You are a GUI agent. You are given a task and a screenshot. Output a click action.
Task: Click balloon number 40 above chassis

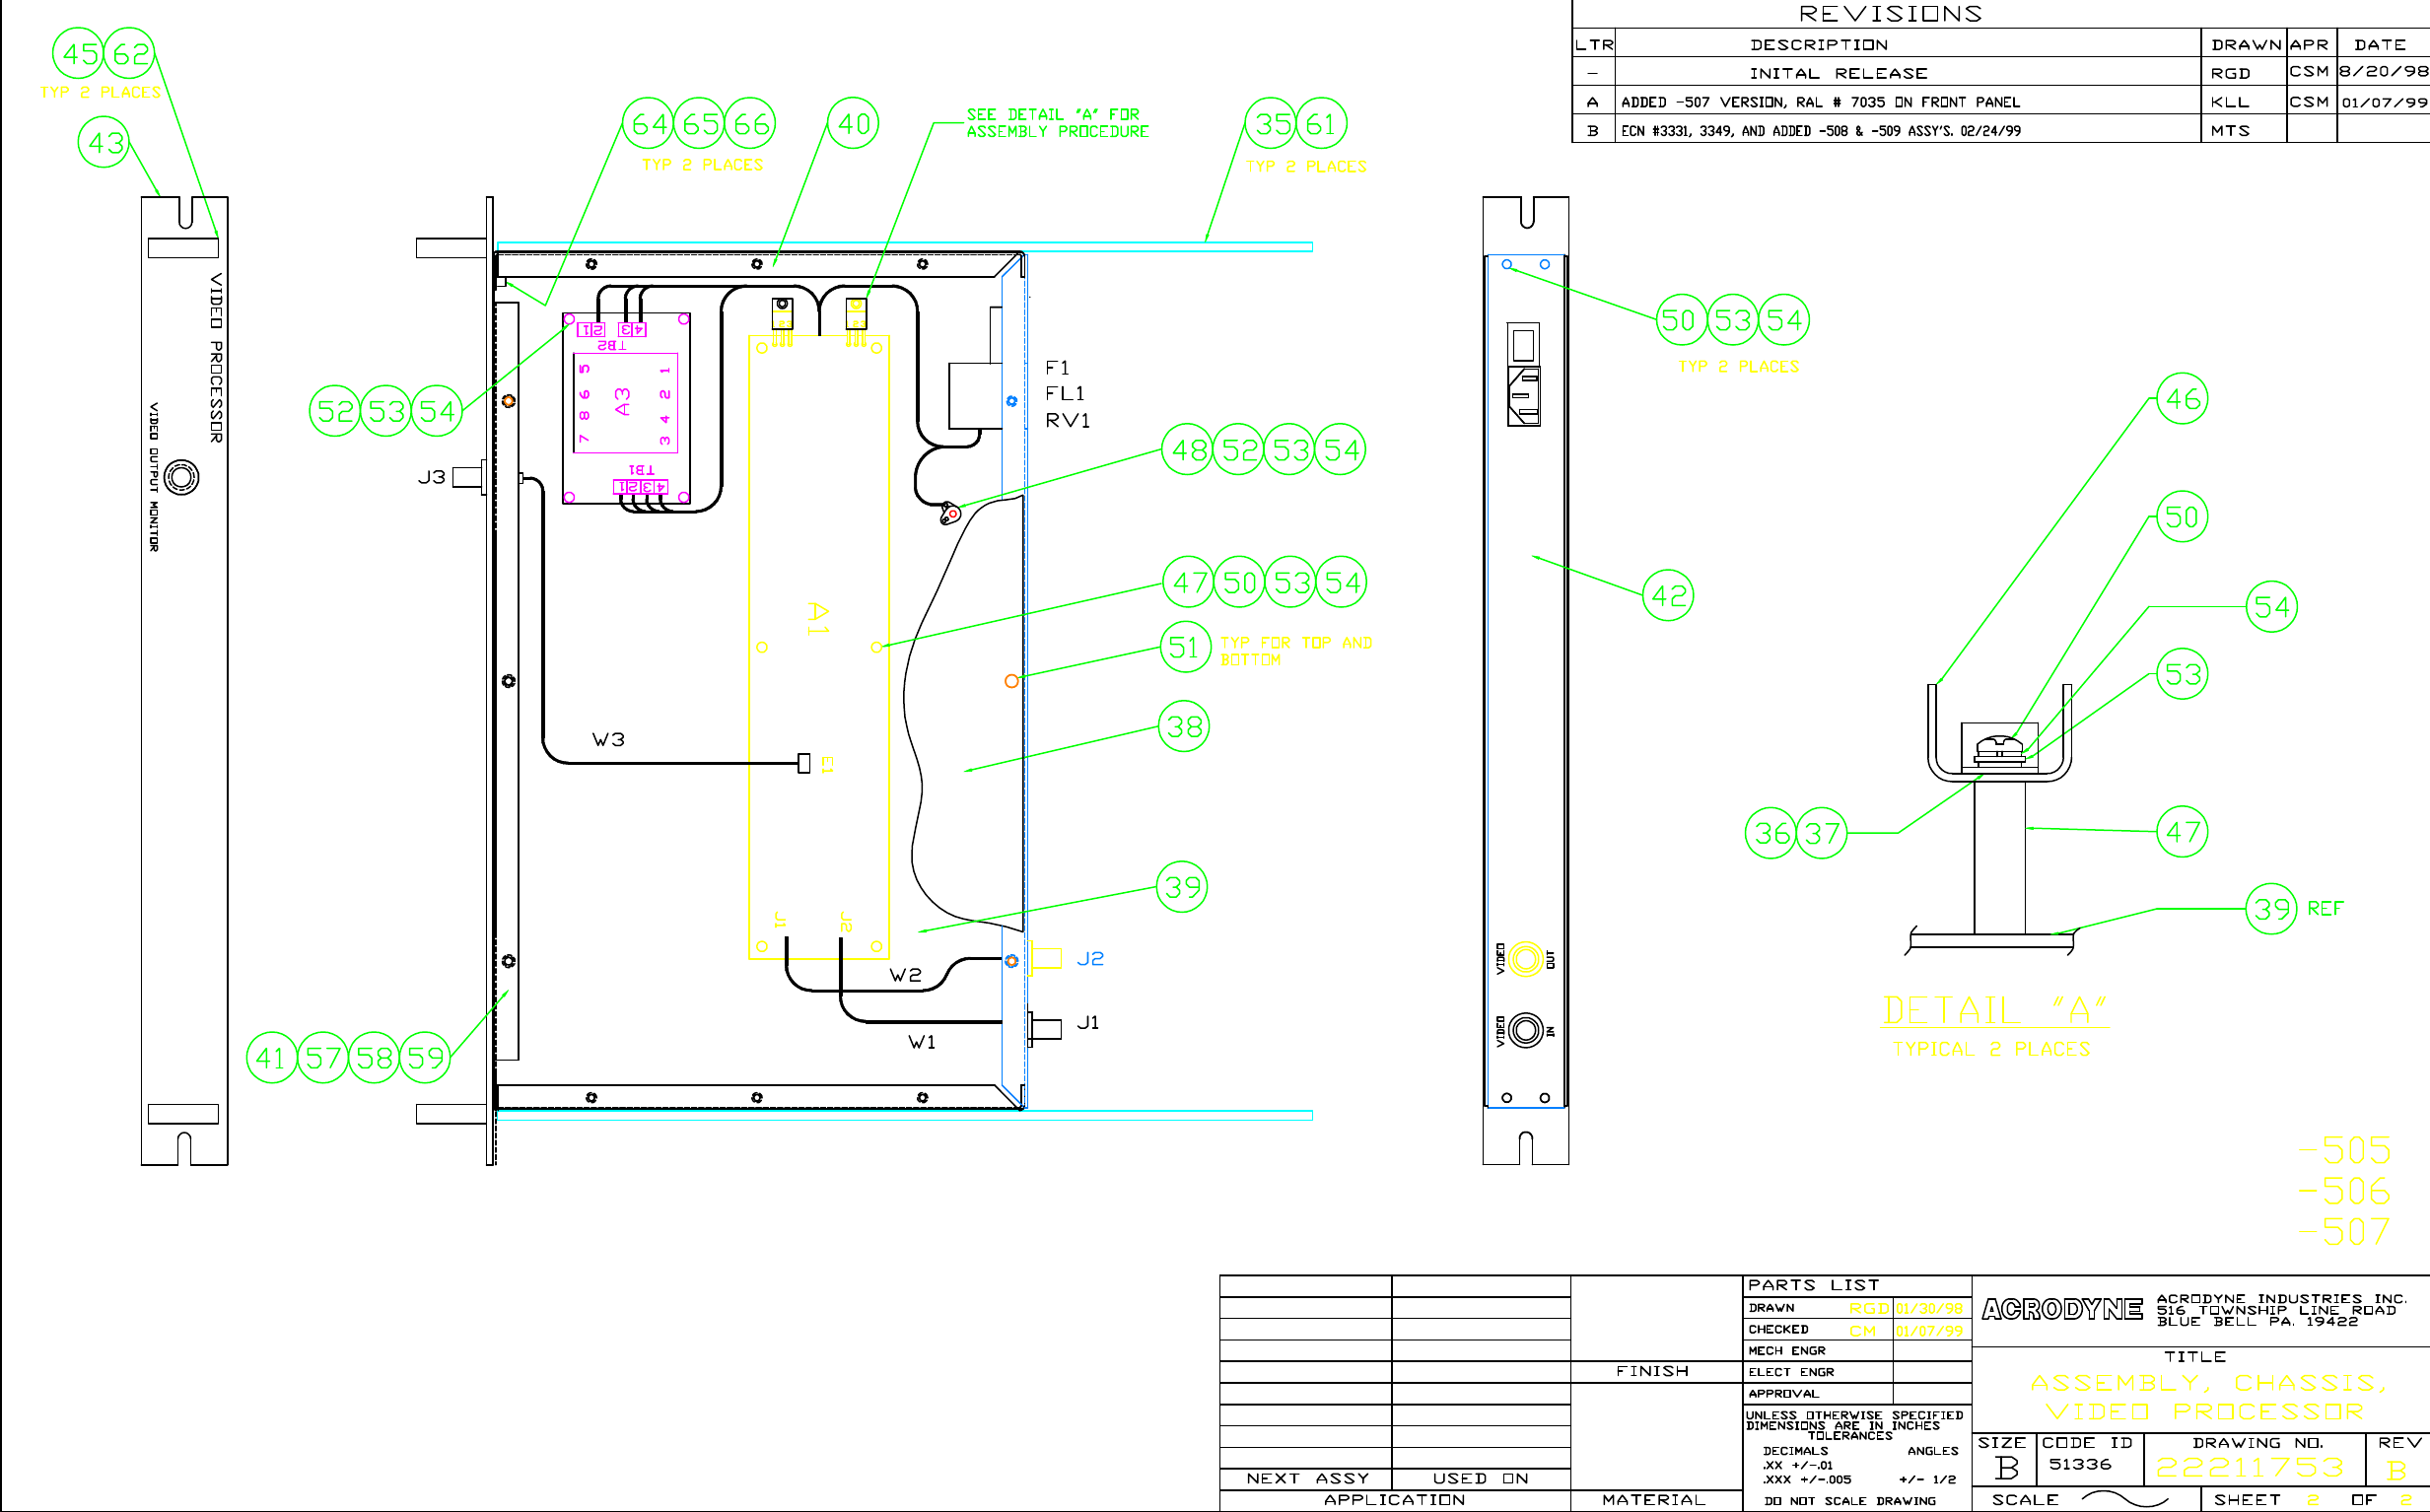853,123
